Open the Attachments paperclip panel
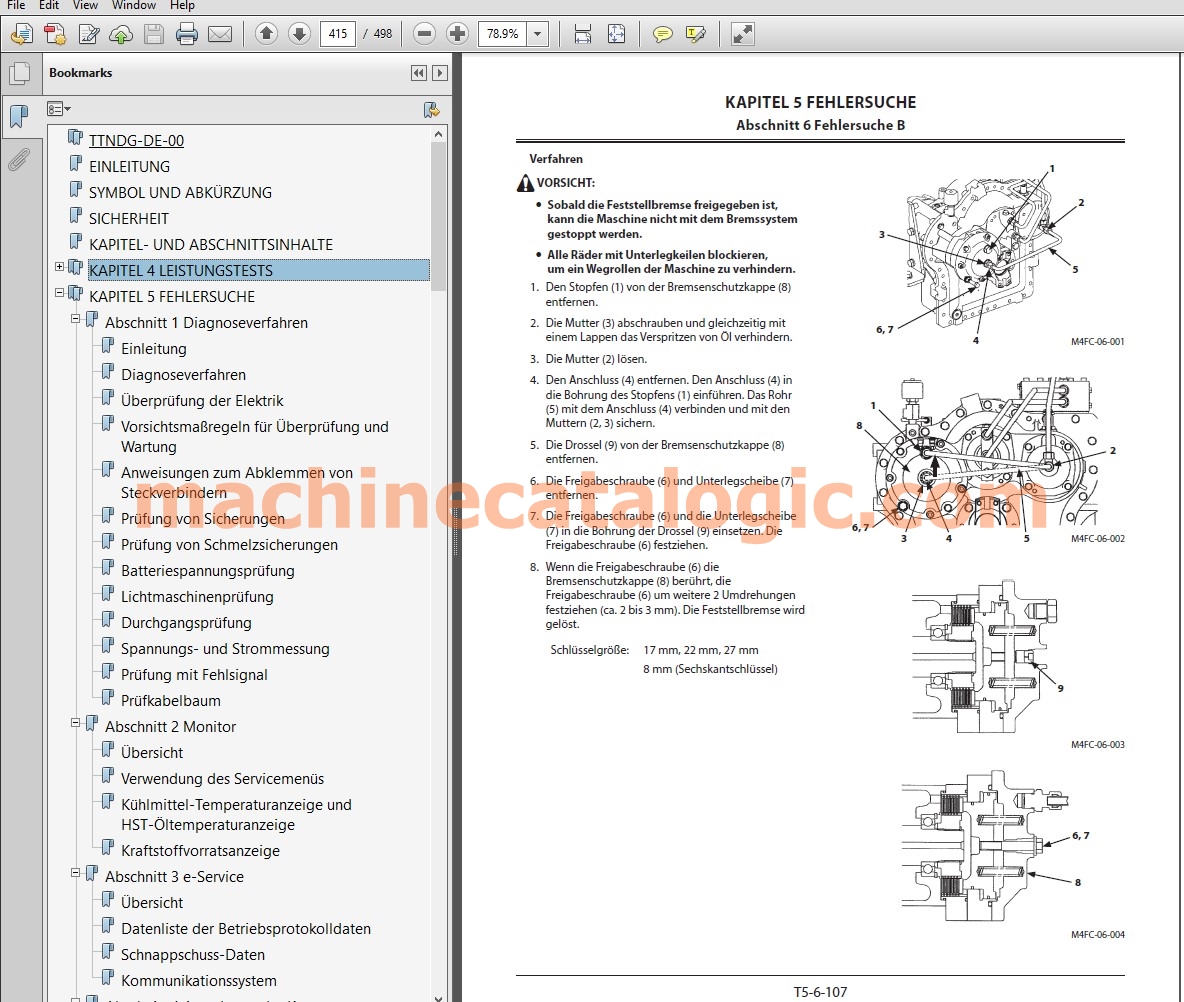 pyautogui.click(x=19, y=159)
